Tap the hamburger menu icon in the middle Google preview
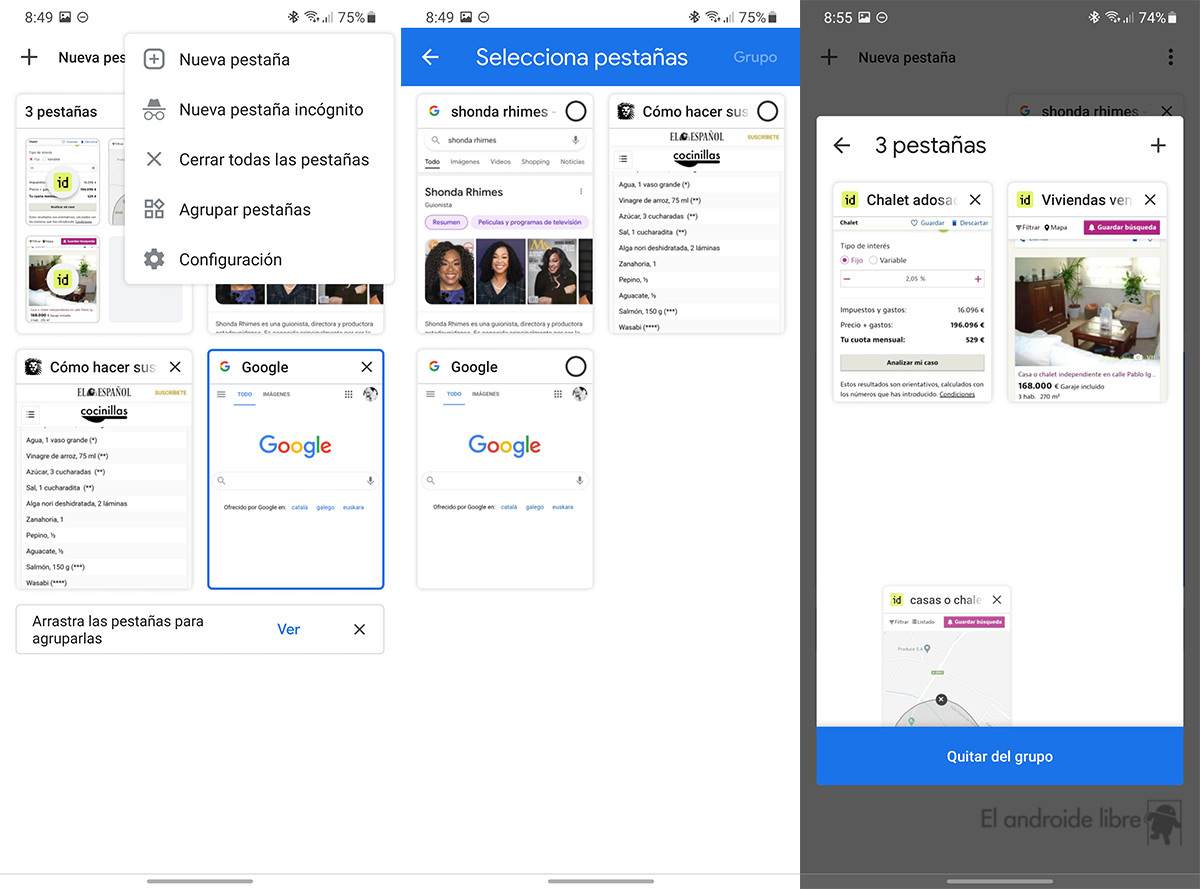The height and width of the screenshot is (889, 1200). point(430,394)
